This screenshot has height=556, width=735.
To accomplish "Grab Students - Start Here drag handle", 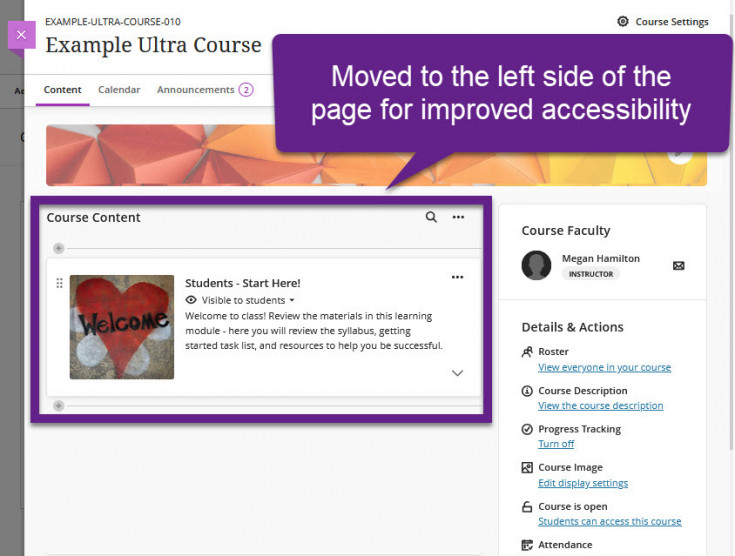I will 60,283.
